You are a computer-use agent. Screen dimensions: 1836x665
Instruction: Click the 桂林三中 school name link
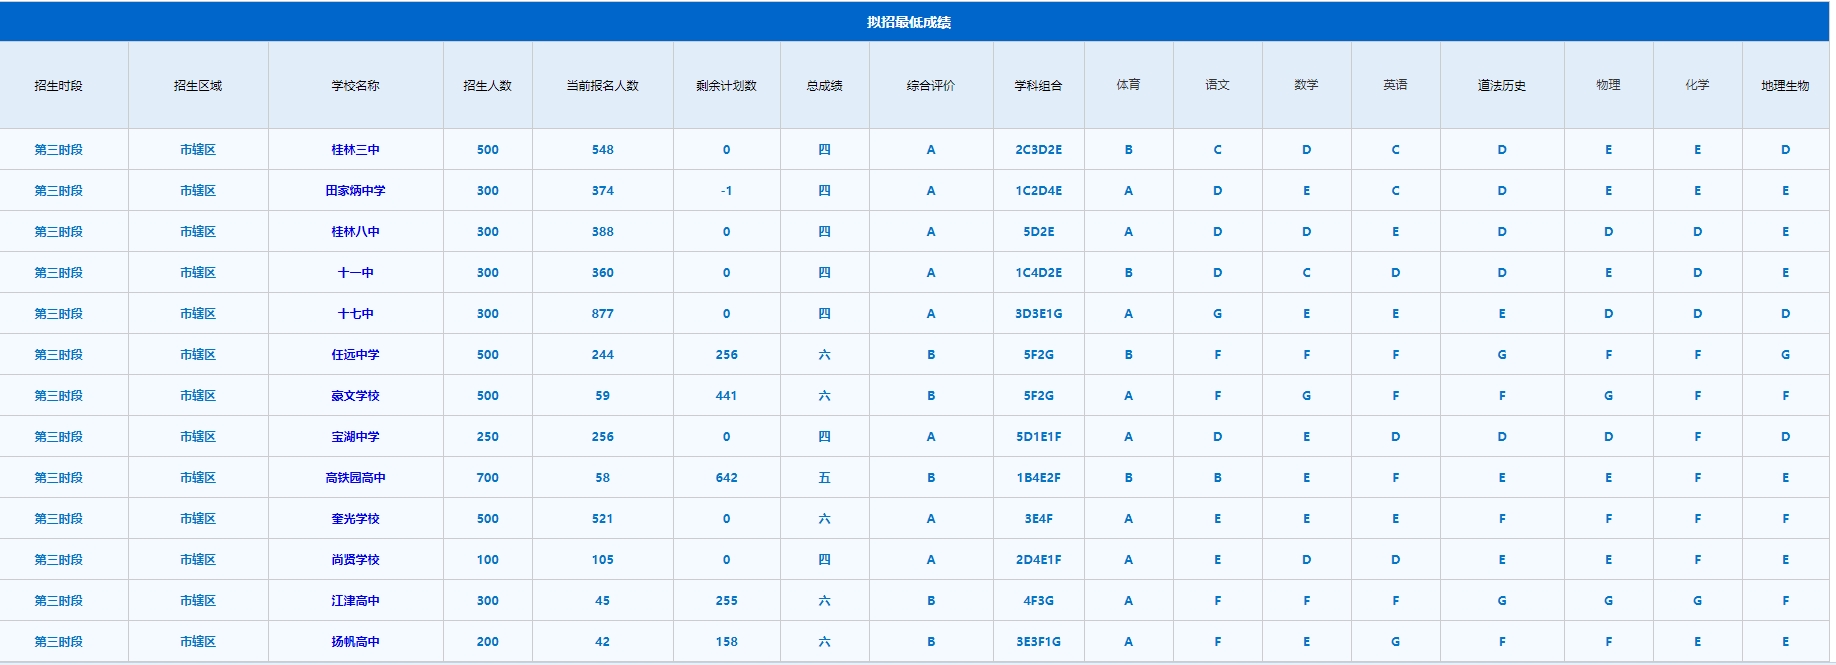coord(355,150)
